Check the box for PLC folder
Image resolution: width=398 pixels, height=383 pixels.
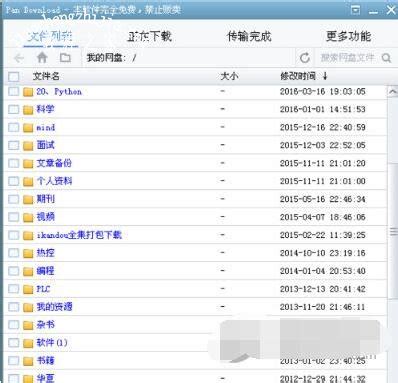tap(14, 289)
